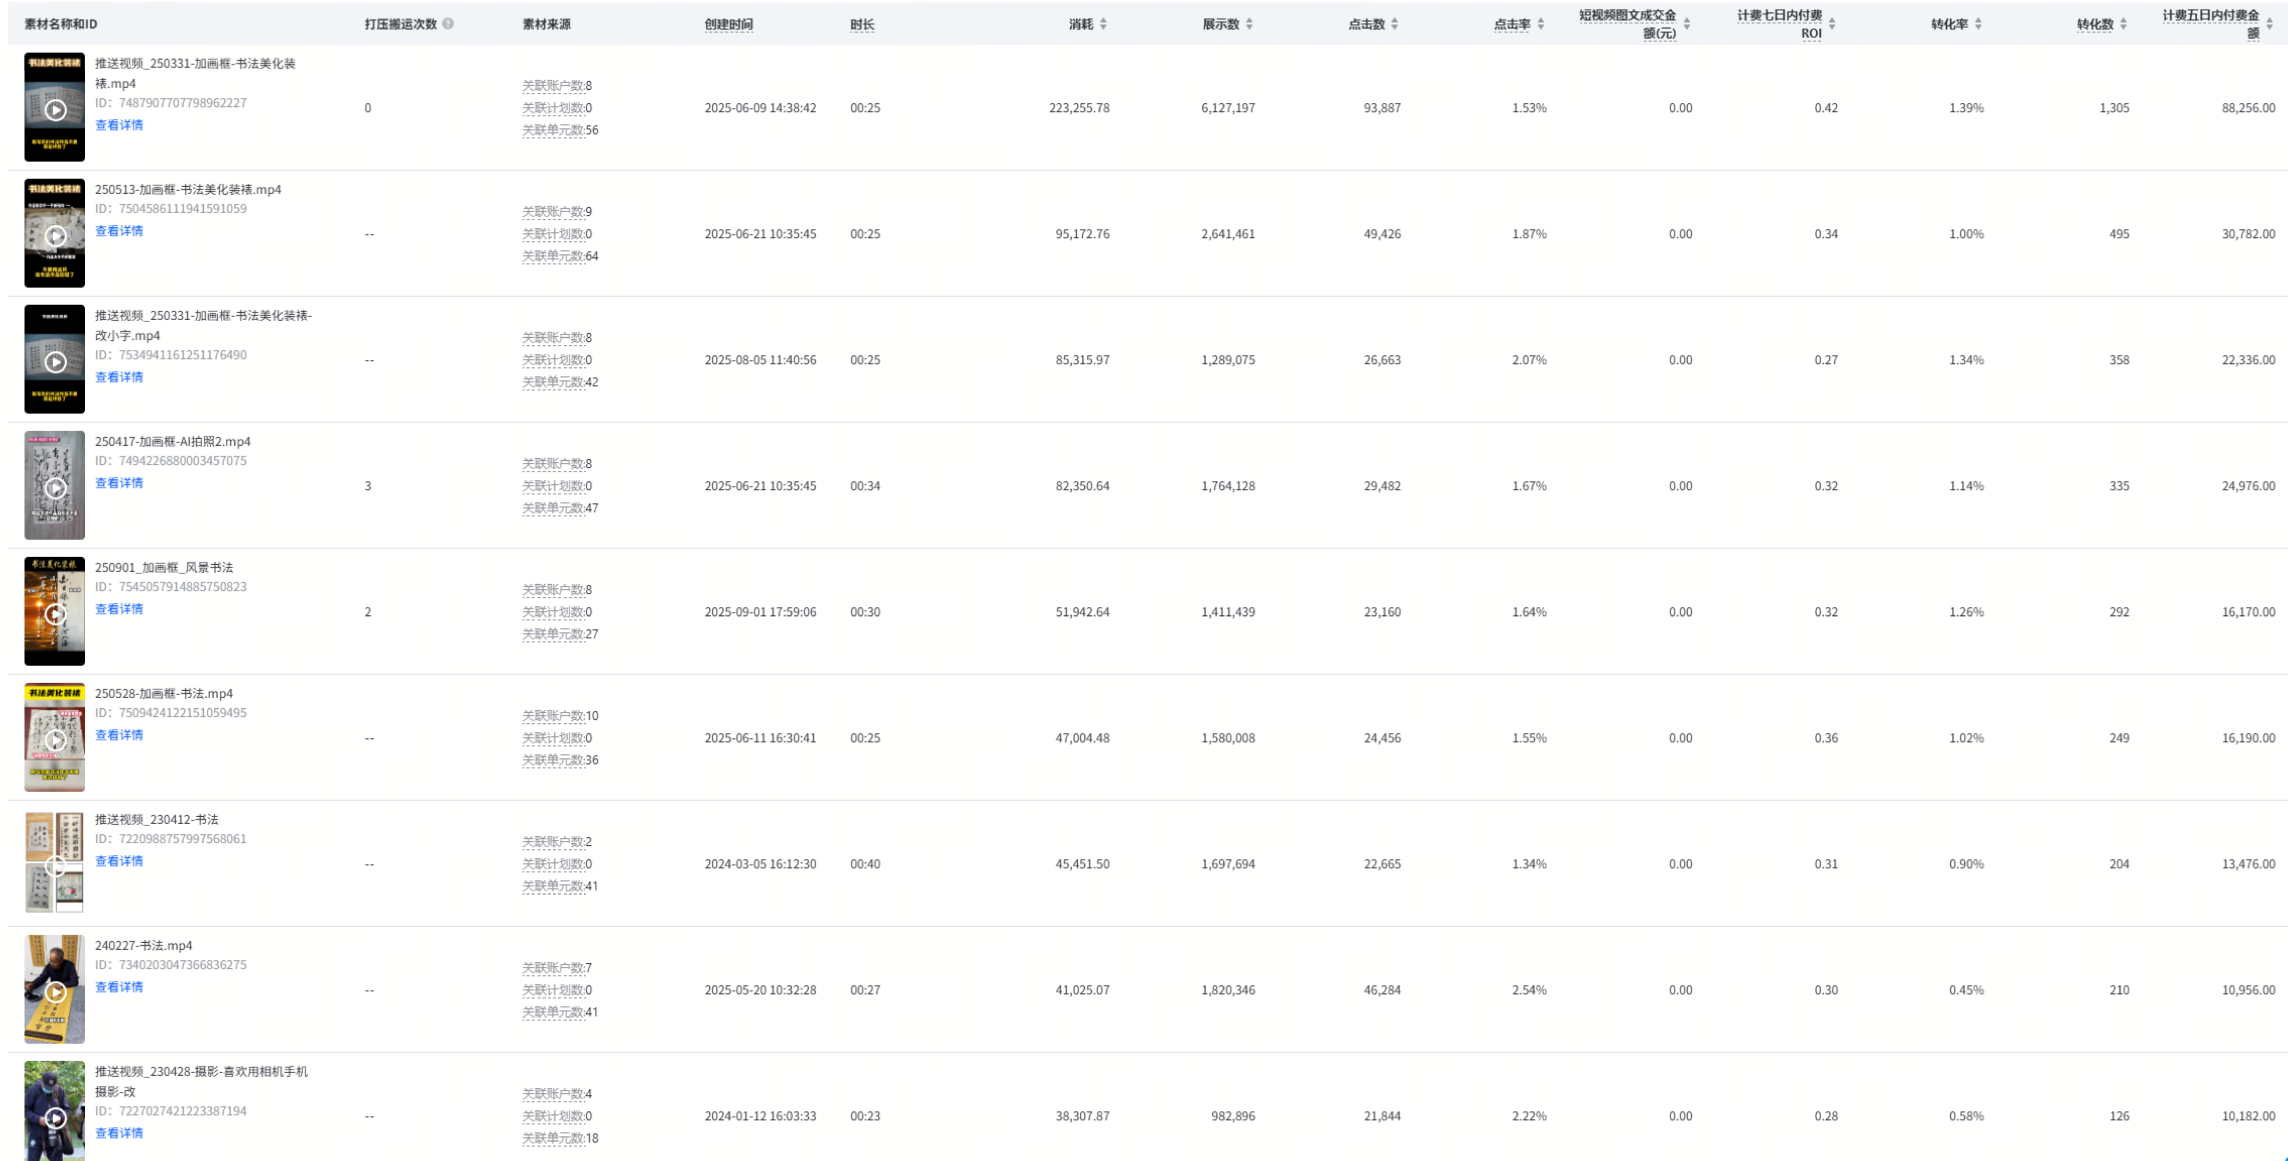This screenshot has height=1161, width=2288.
Task: Sort by 计费七日内付费ROI arrows
Action: [x=1832, y=24]
